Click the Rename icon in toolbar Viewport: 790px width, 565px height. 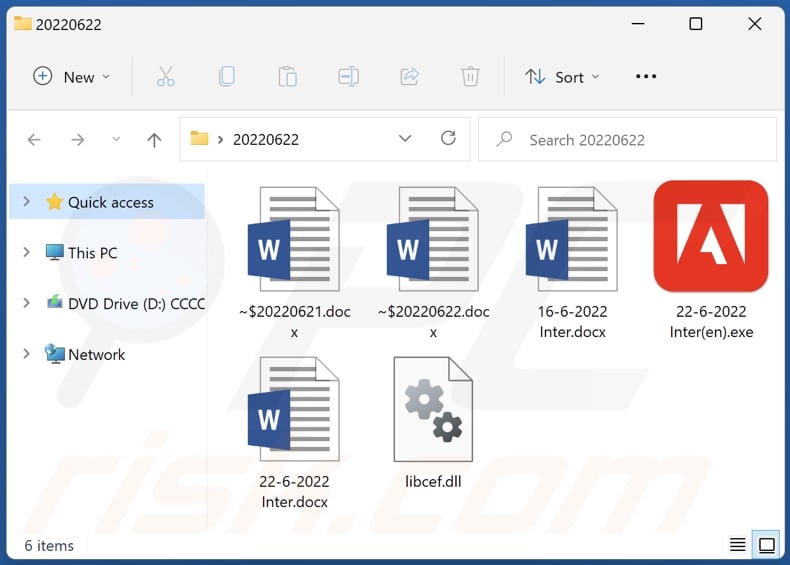point(349,77)
